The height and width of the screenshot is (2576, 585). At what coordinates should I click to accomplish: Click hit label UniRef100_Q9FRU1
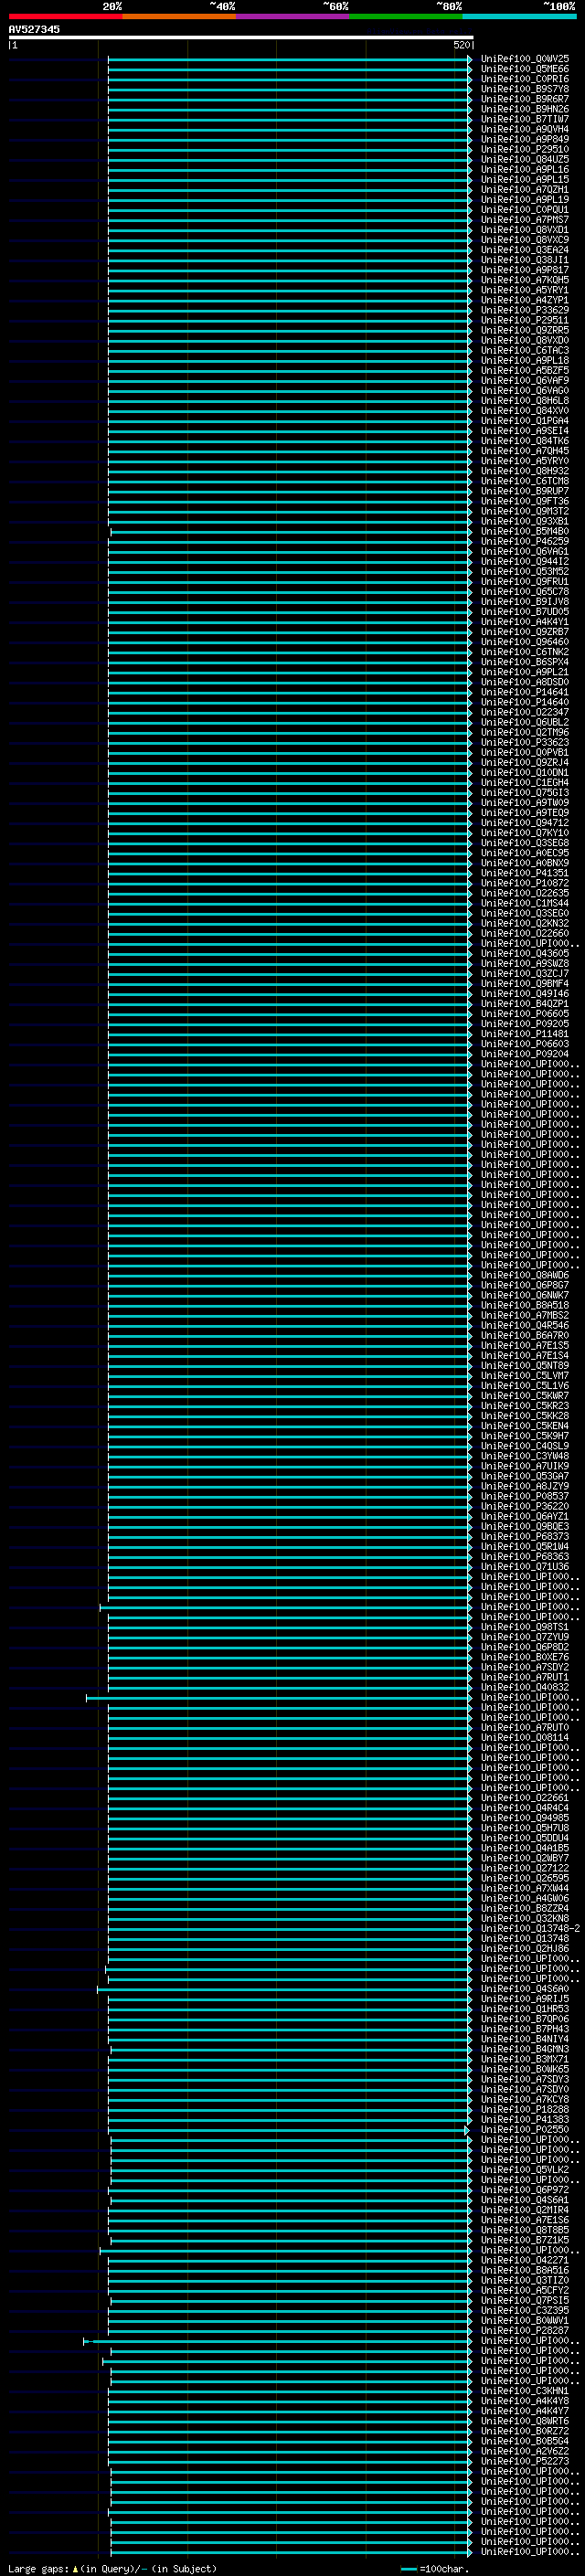pos(525,581)
